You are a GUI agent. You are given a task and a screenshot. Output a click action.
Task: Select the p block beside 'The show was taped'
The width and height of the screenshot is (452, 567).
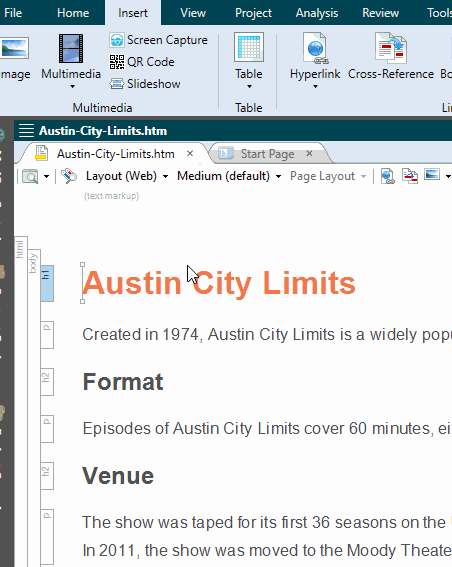pos(47,537)
